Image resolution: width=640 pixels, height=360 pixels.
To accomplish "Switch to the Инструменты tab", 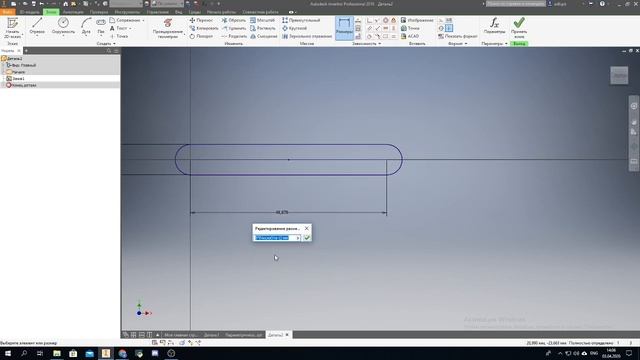I will point(127,12).
